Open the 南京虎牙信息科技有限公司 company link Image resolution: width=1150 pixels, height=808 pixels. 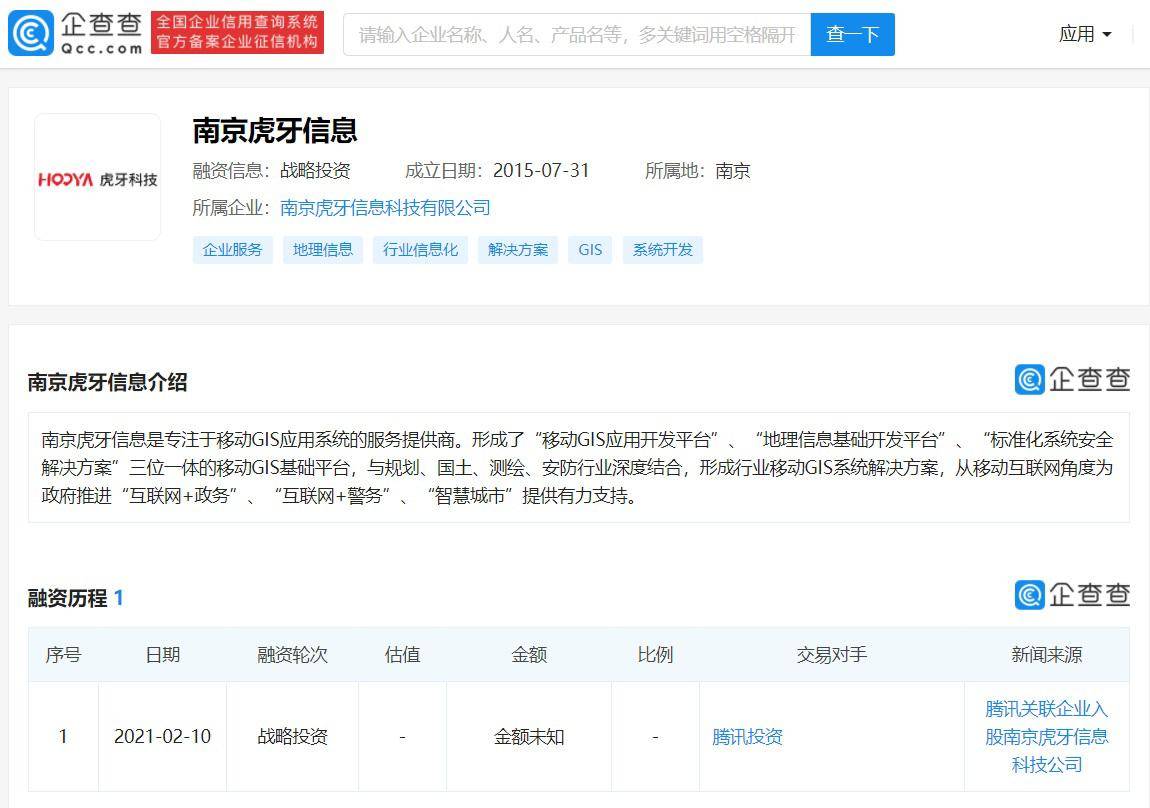click(x=383, y=207)
